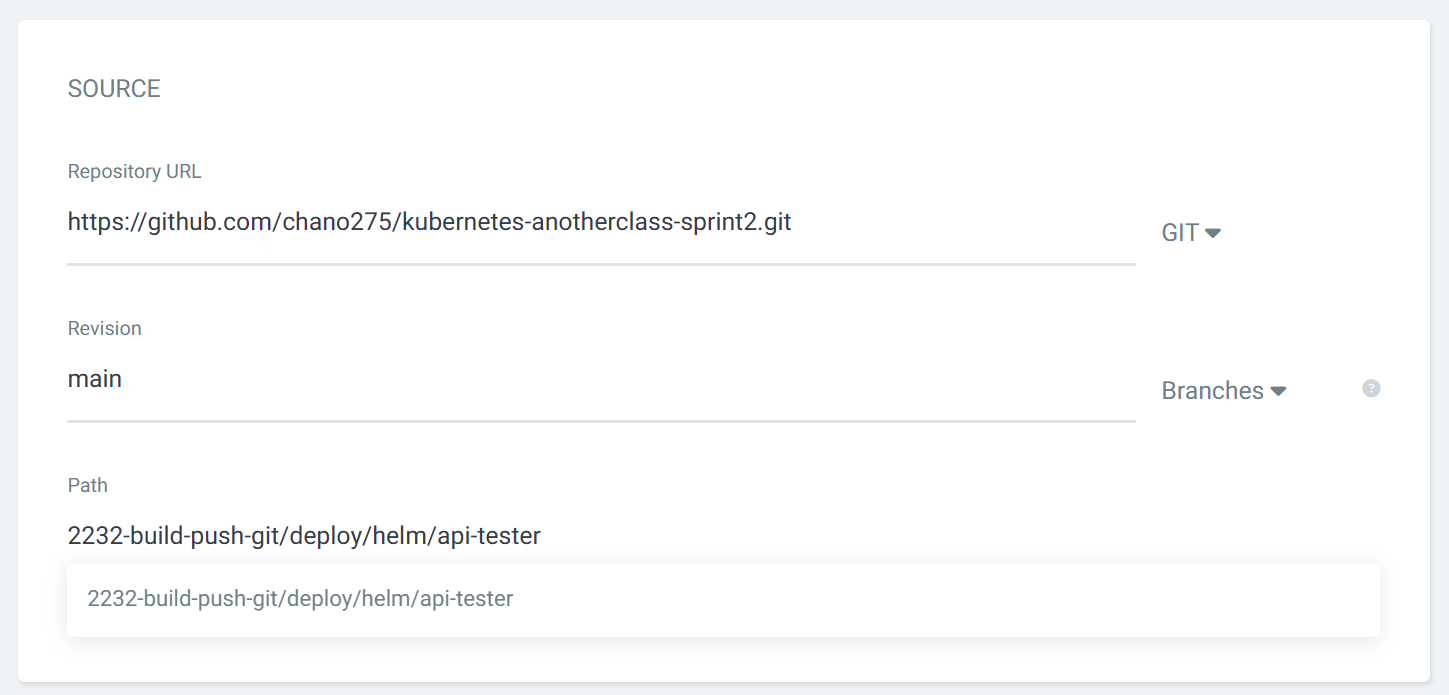The image size is (1449, 695).
Task: Click the caret arrow beside Branches
Action: click(1278, 391)
